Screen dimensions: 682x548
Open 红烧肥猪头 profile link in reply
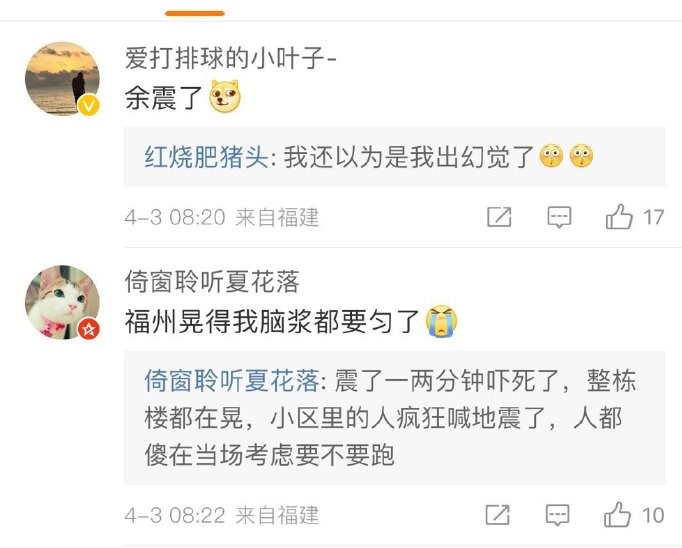point(206,157)
